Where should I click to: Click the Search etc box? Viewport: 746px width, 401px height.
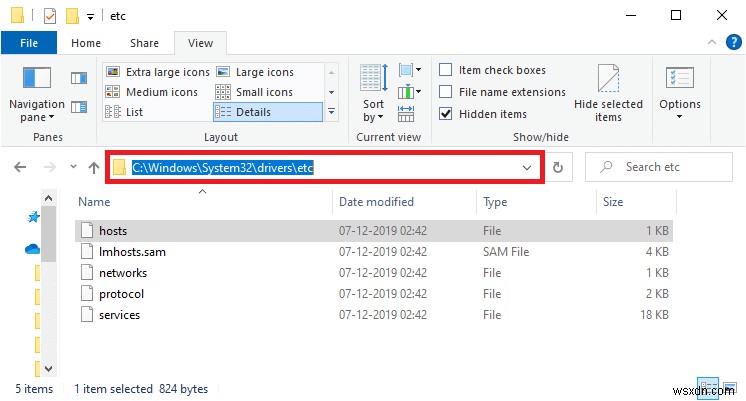pyautogui.click(x=659, y=167)
